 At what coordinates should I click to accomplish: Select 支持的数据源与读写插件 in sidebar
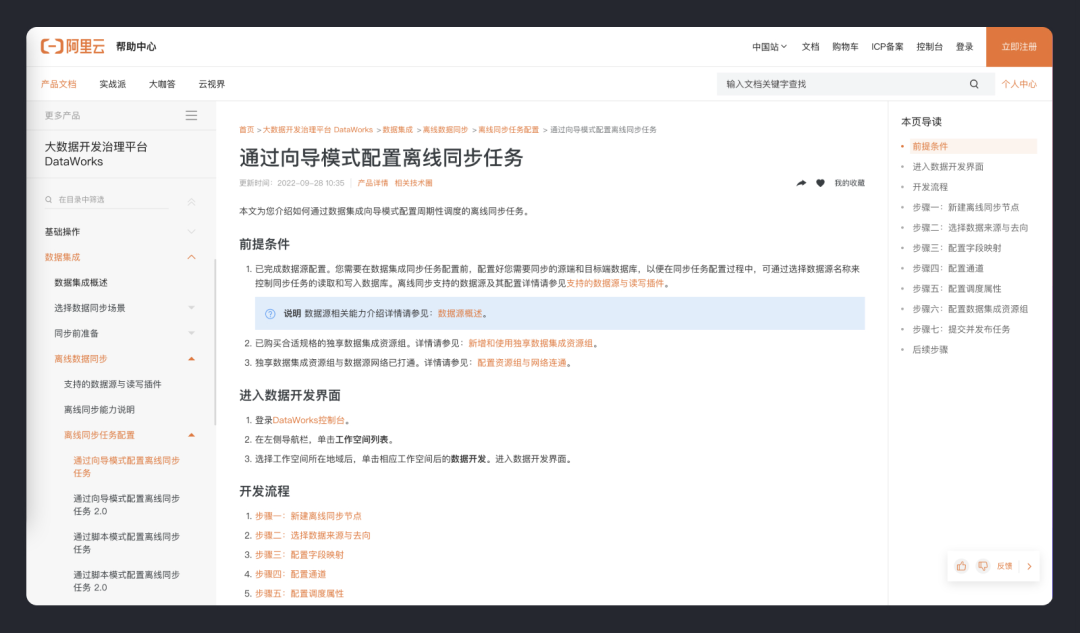click(x=112, y=384)
